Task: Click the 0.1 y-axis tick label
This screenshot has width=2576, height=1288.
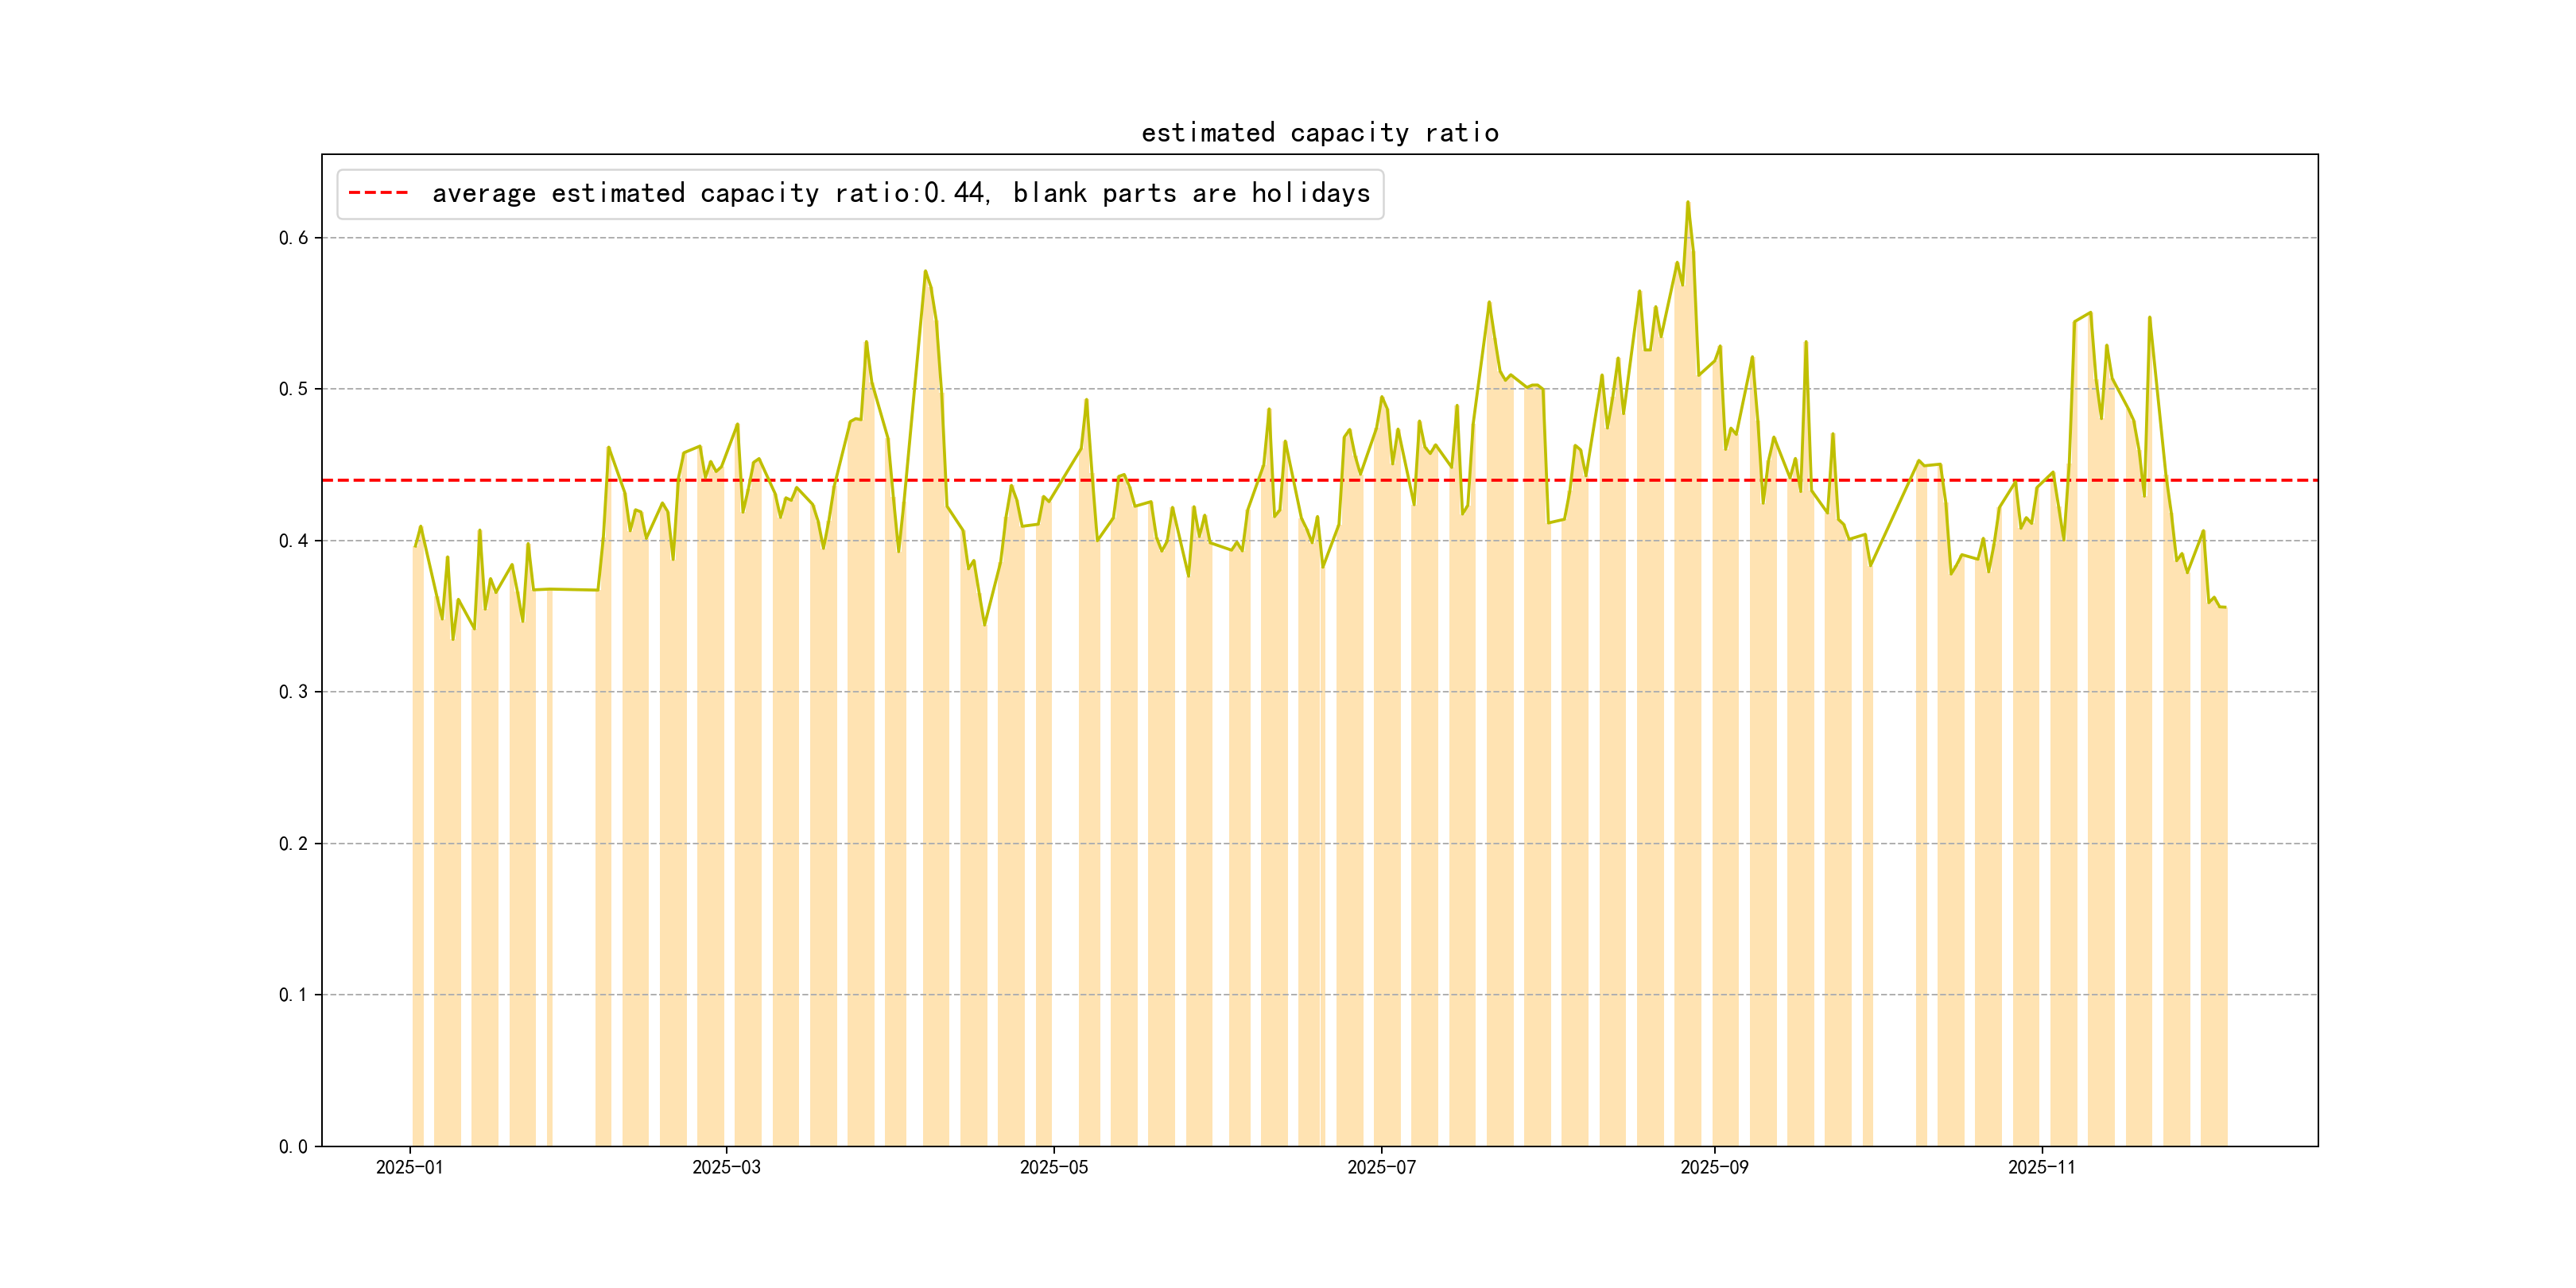Action: pyautogui.click(x=293, y=995)
